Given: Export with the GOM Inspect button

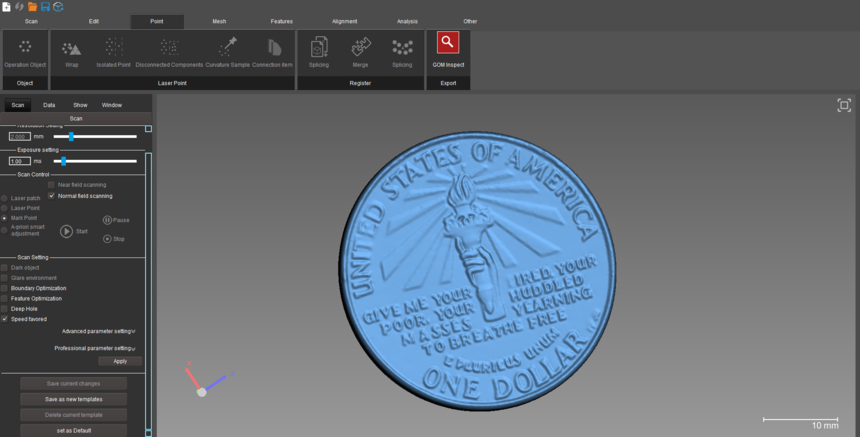Looking at the screenshot, I should pyautogui.click(x=448, y=50).
